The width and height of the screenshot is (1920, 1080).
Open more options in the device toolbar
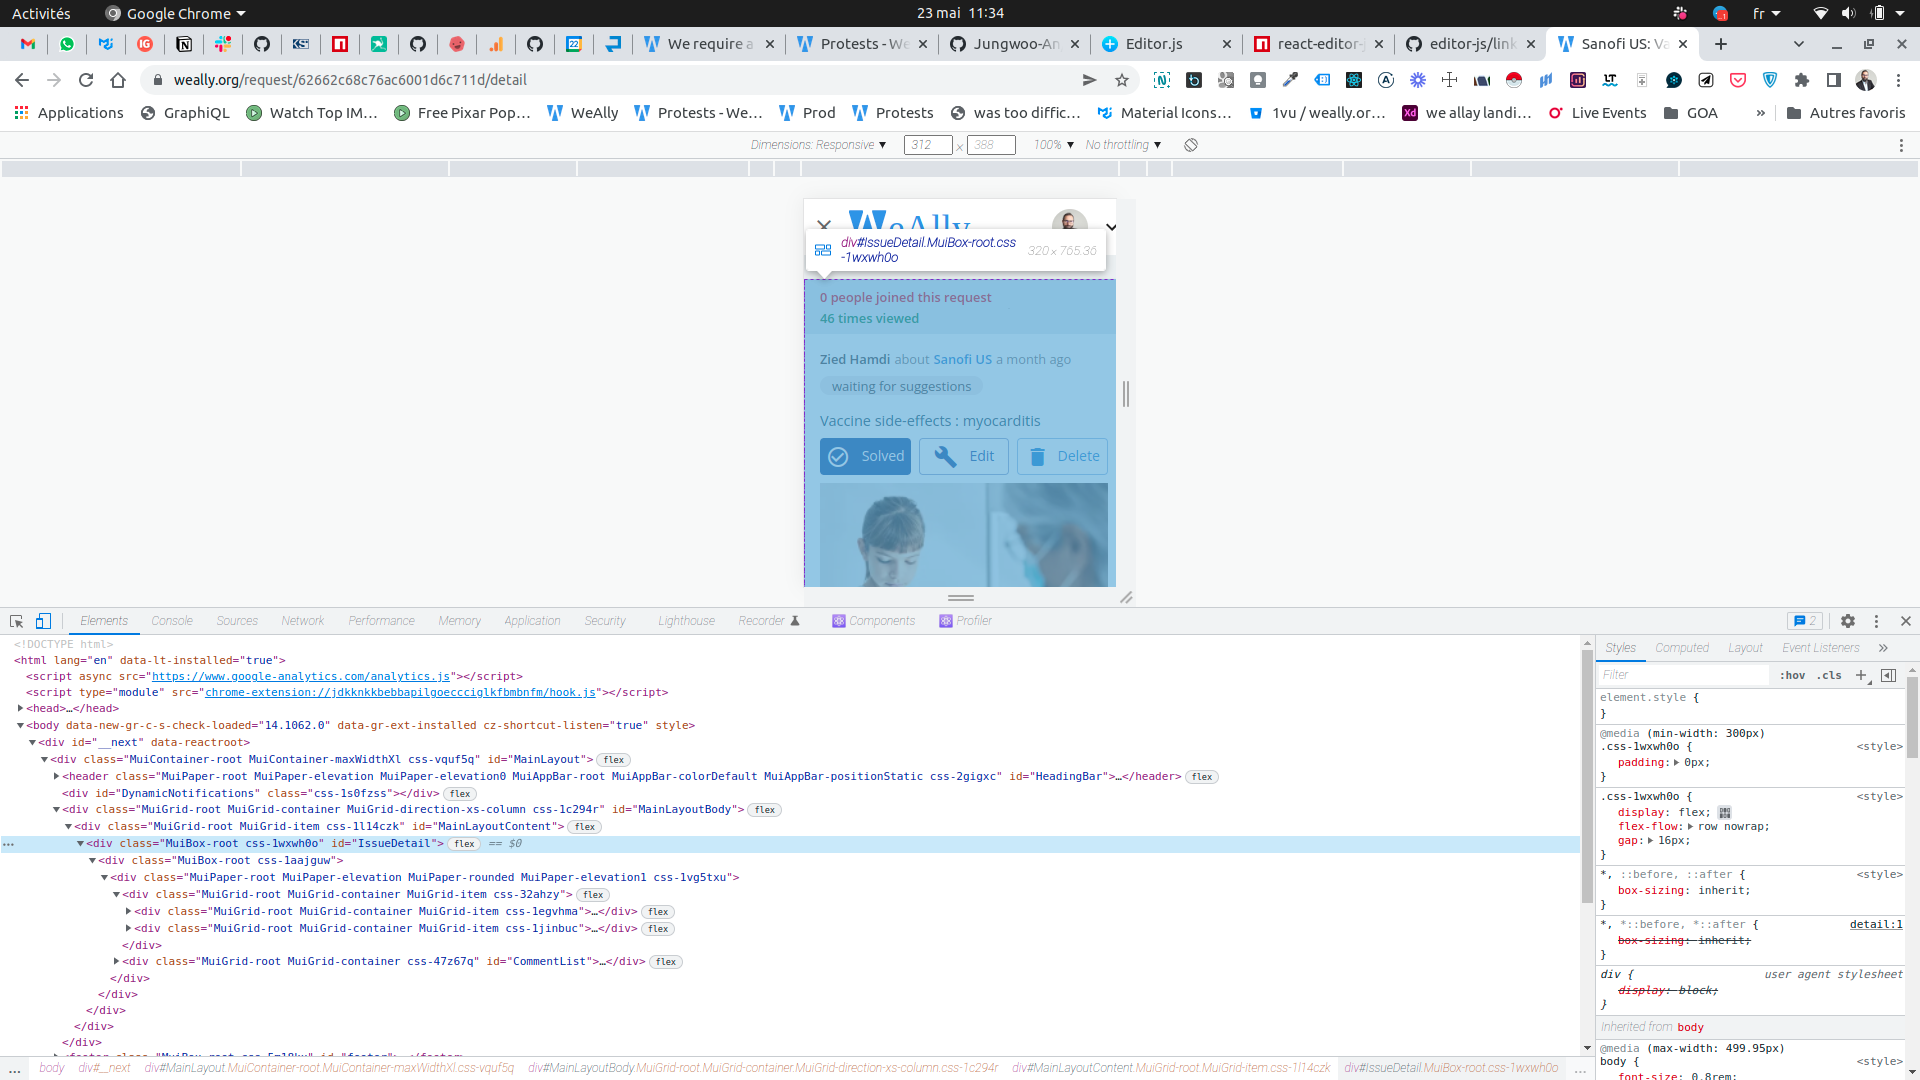coord(1901,145)
